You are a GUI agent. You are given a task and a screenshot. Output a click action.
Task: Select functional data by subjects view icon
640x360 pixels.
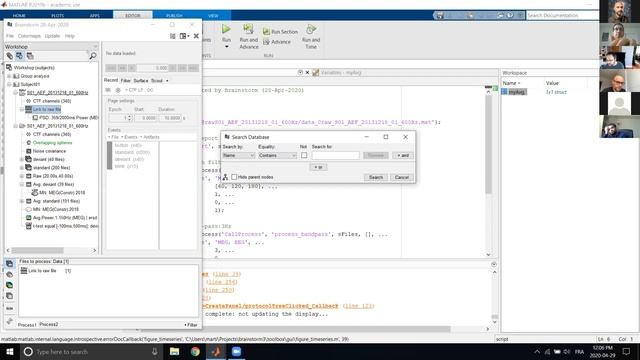click(x=20, y=56)
